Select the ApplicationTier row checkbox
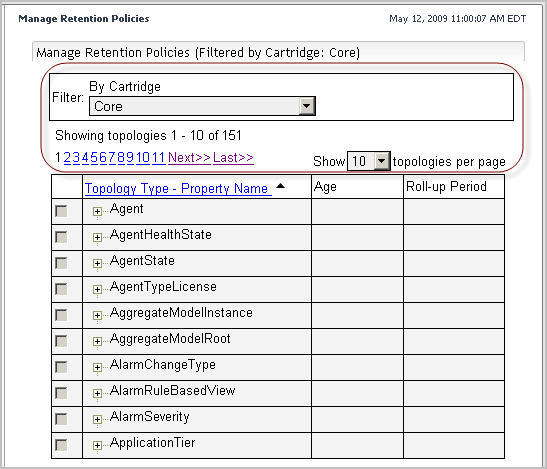This screenshot has width=547, height=469. (61, 445)
